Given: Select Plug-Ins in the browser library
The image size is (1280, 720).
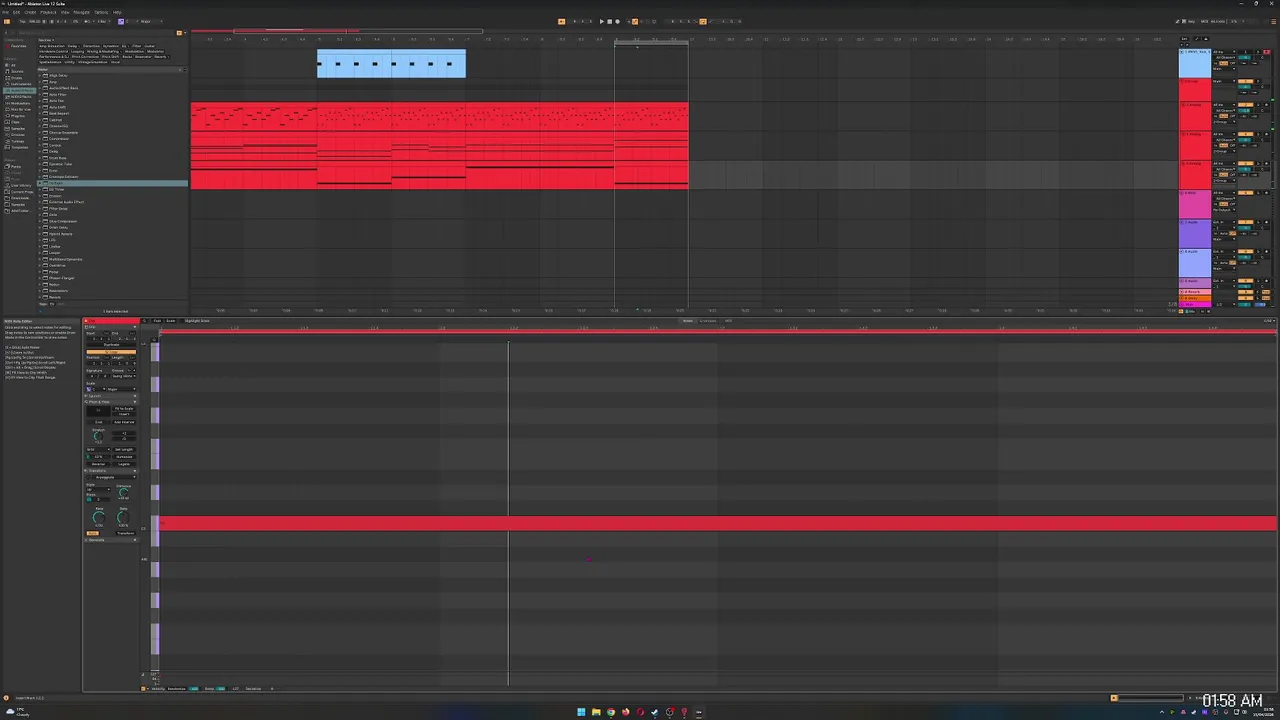Looking at the screenshot, I should [18, 116].
